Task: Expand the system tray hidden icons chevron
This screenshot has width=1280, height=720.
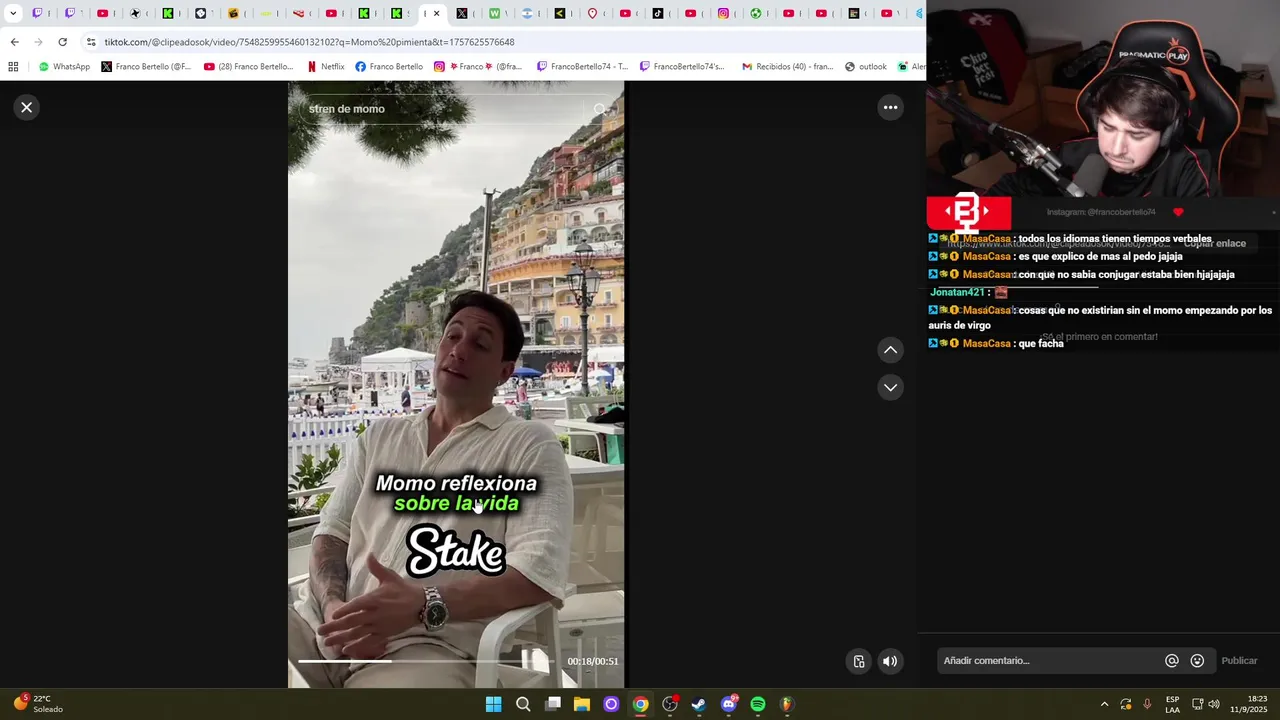Action: coord(1104,704)
